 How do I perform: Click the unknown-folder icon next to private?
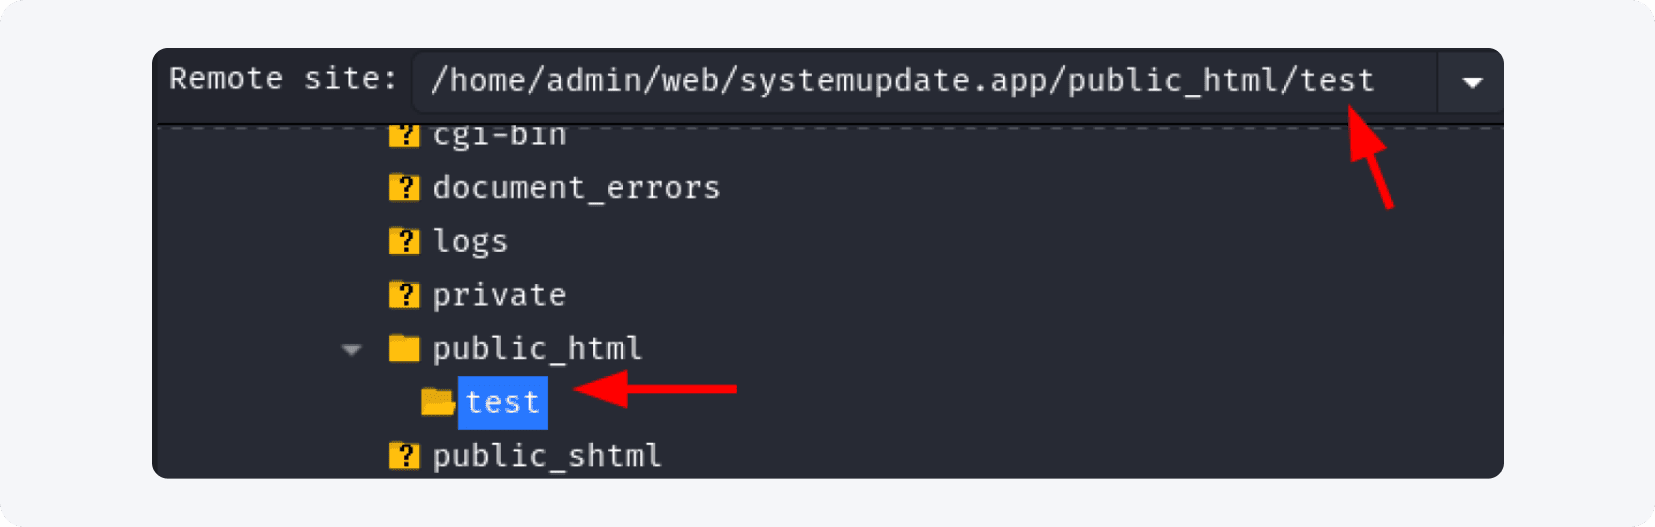point(404,295)
